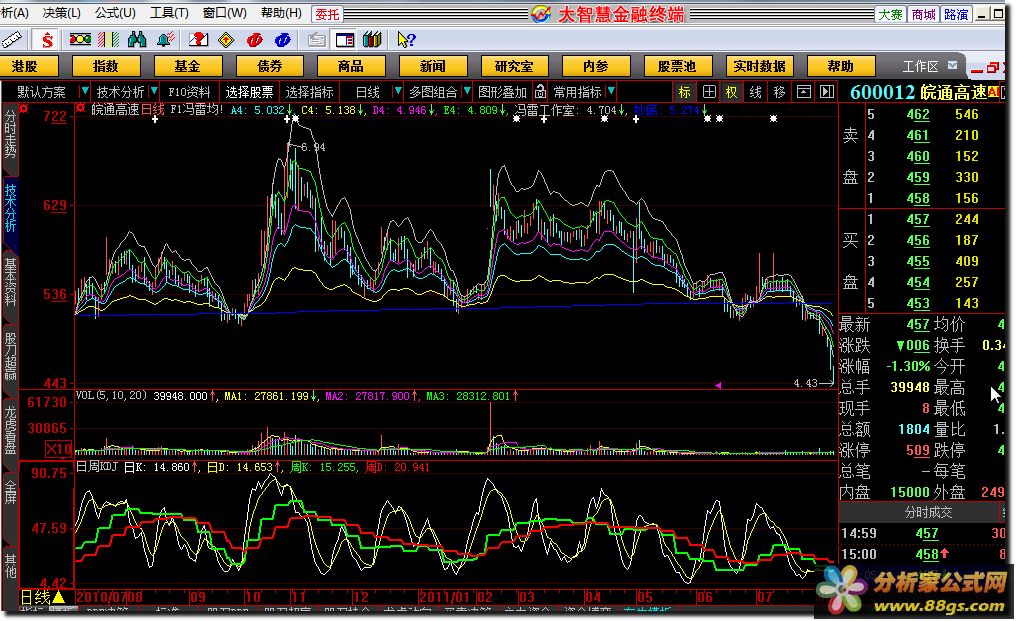The width and height of the screenshot is (1016, 621).
Task: Toggle the 移 move button
Action: pyautogui.click(x=779, y=92)
